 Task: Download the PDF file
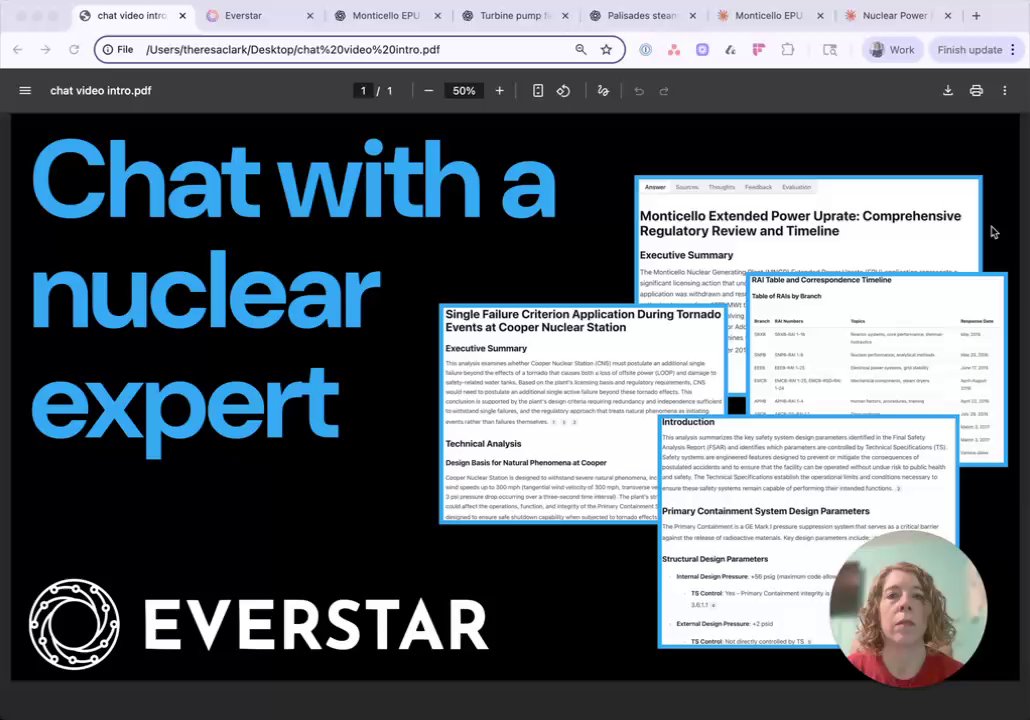tap(948, 91)
